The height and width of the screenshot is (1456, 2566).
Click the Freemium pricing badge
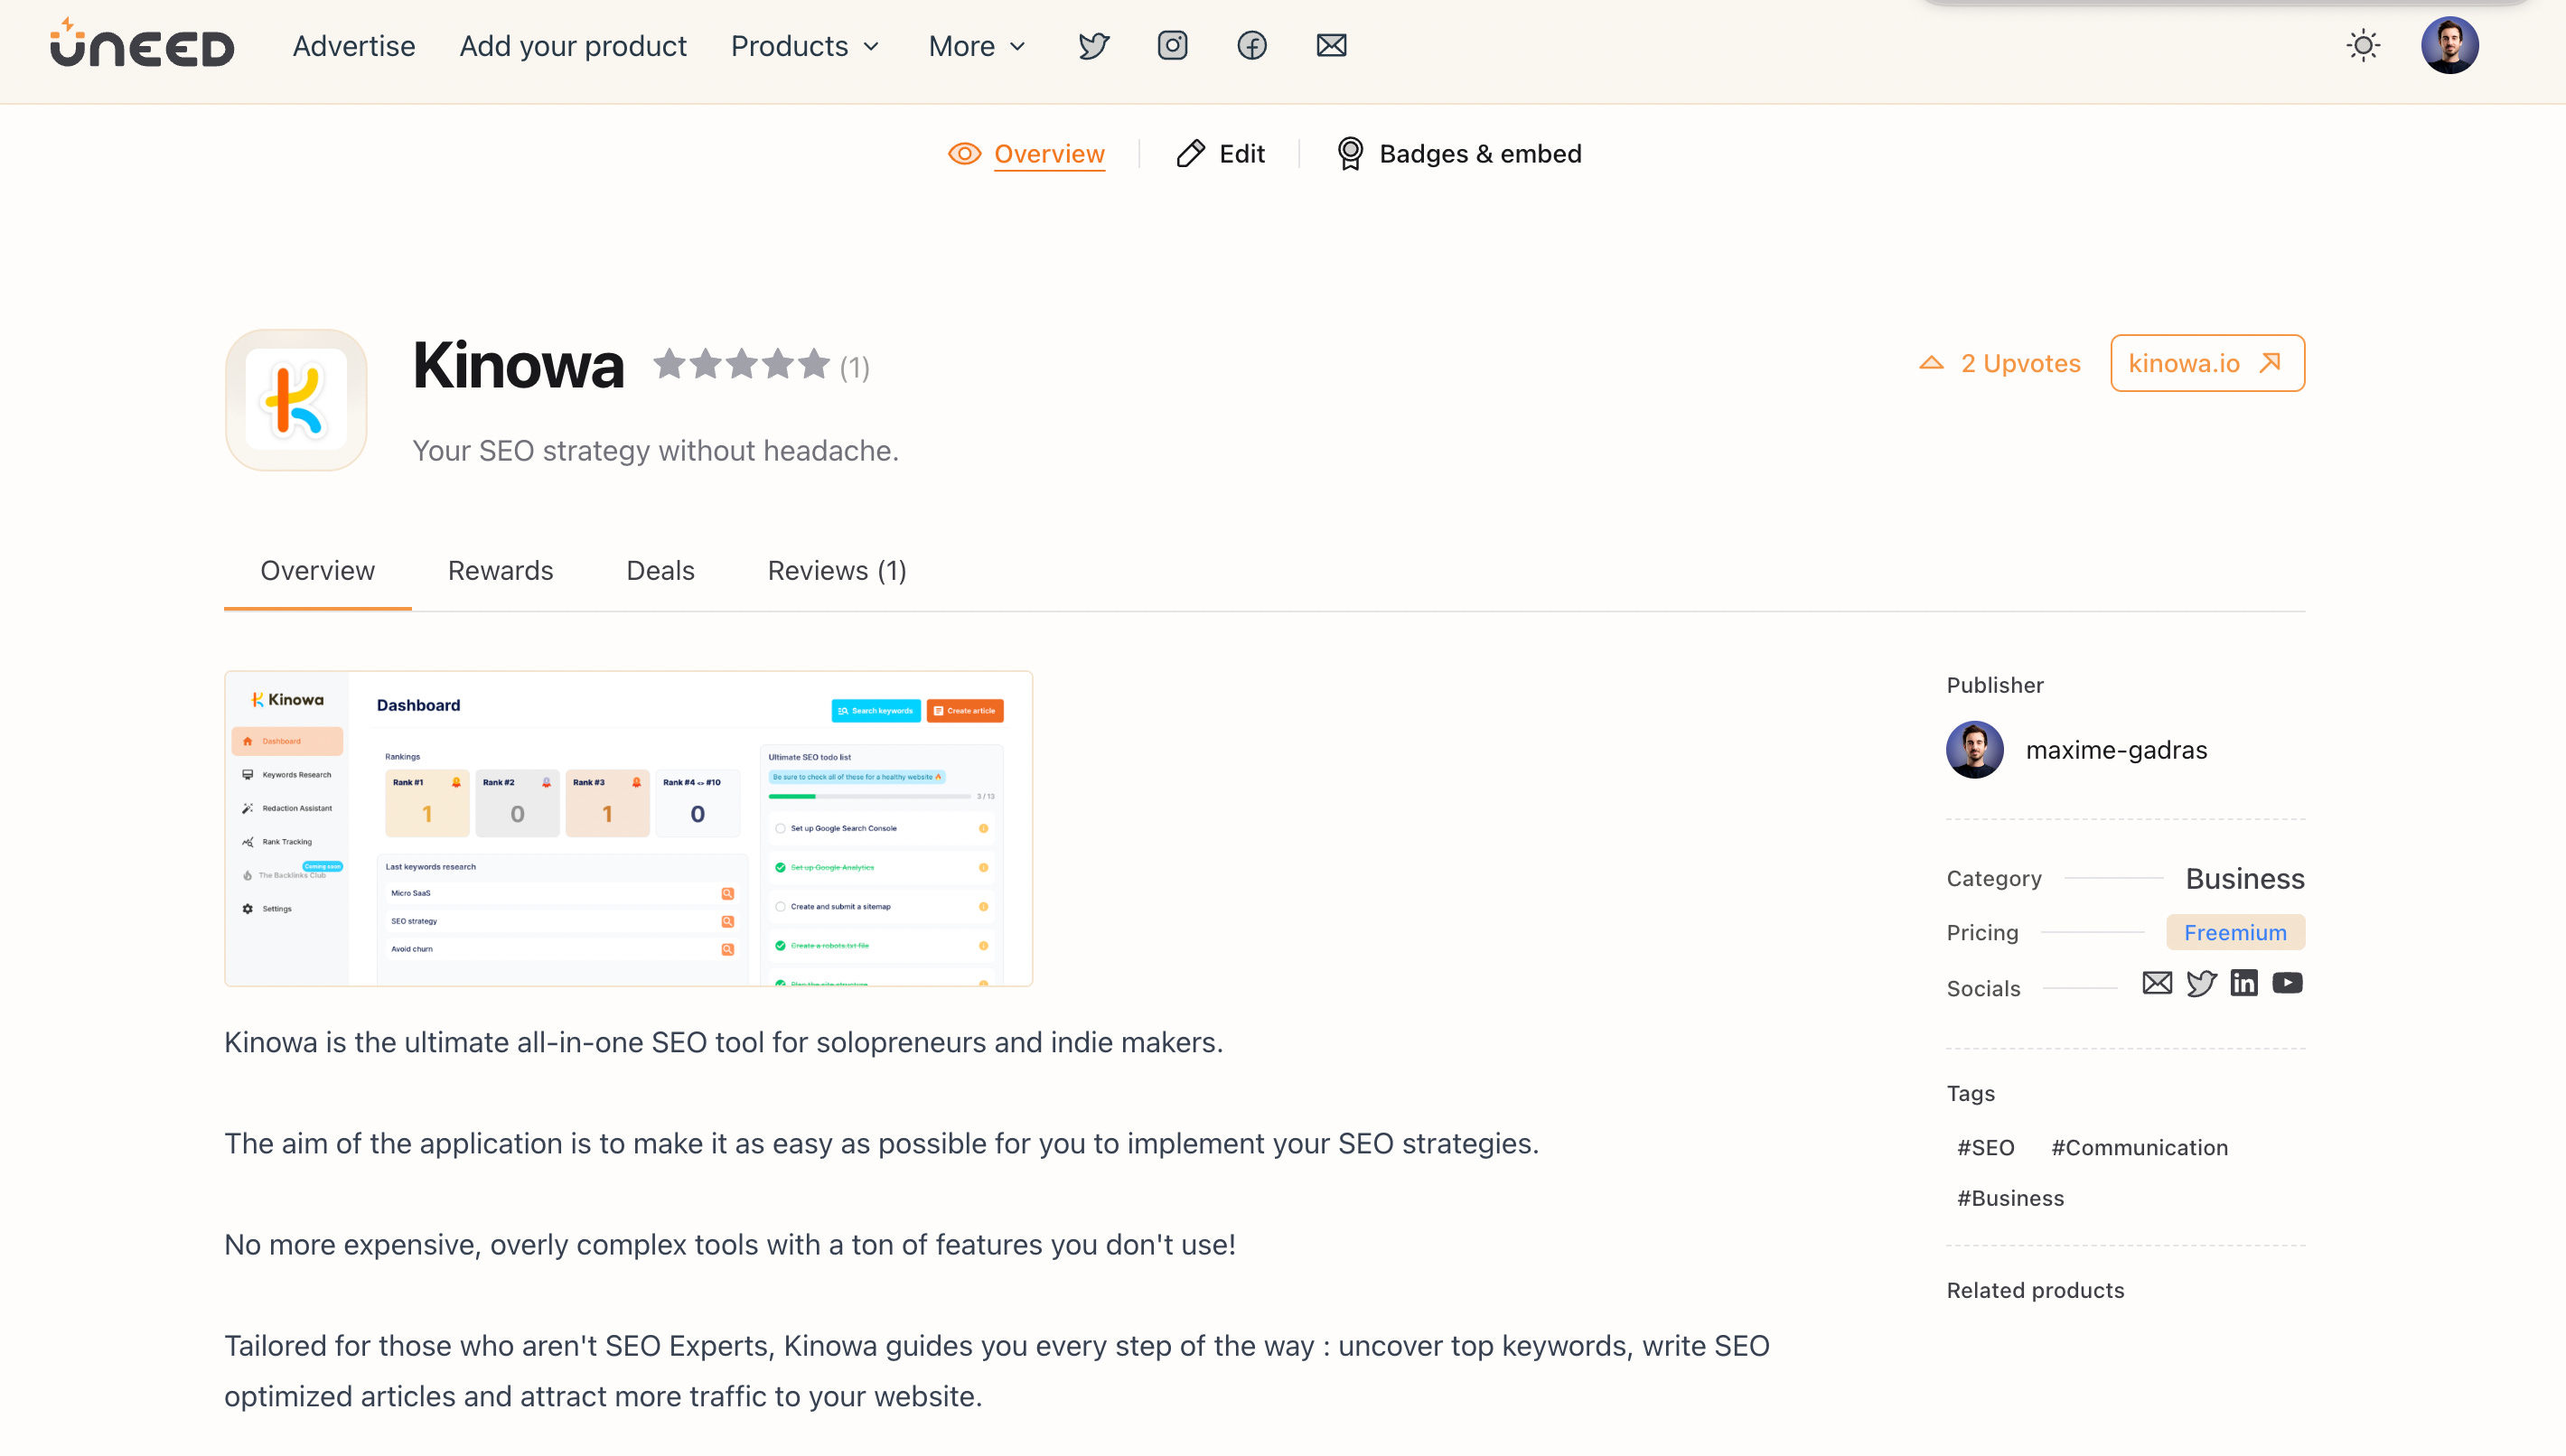coord(2235,933)
